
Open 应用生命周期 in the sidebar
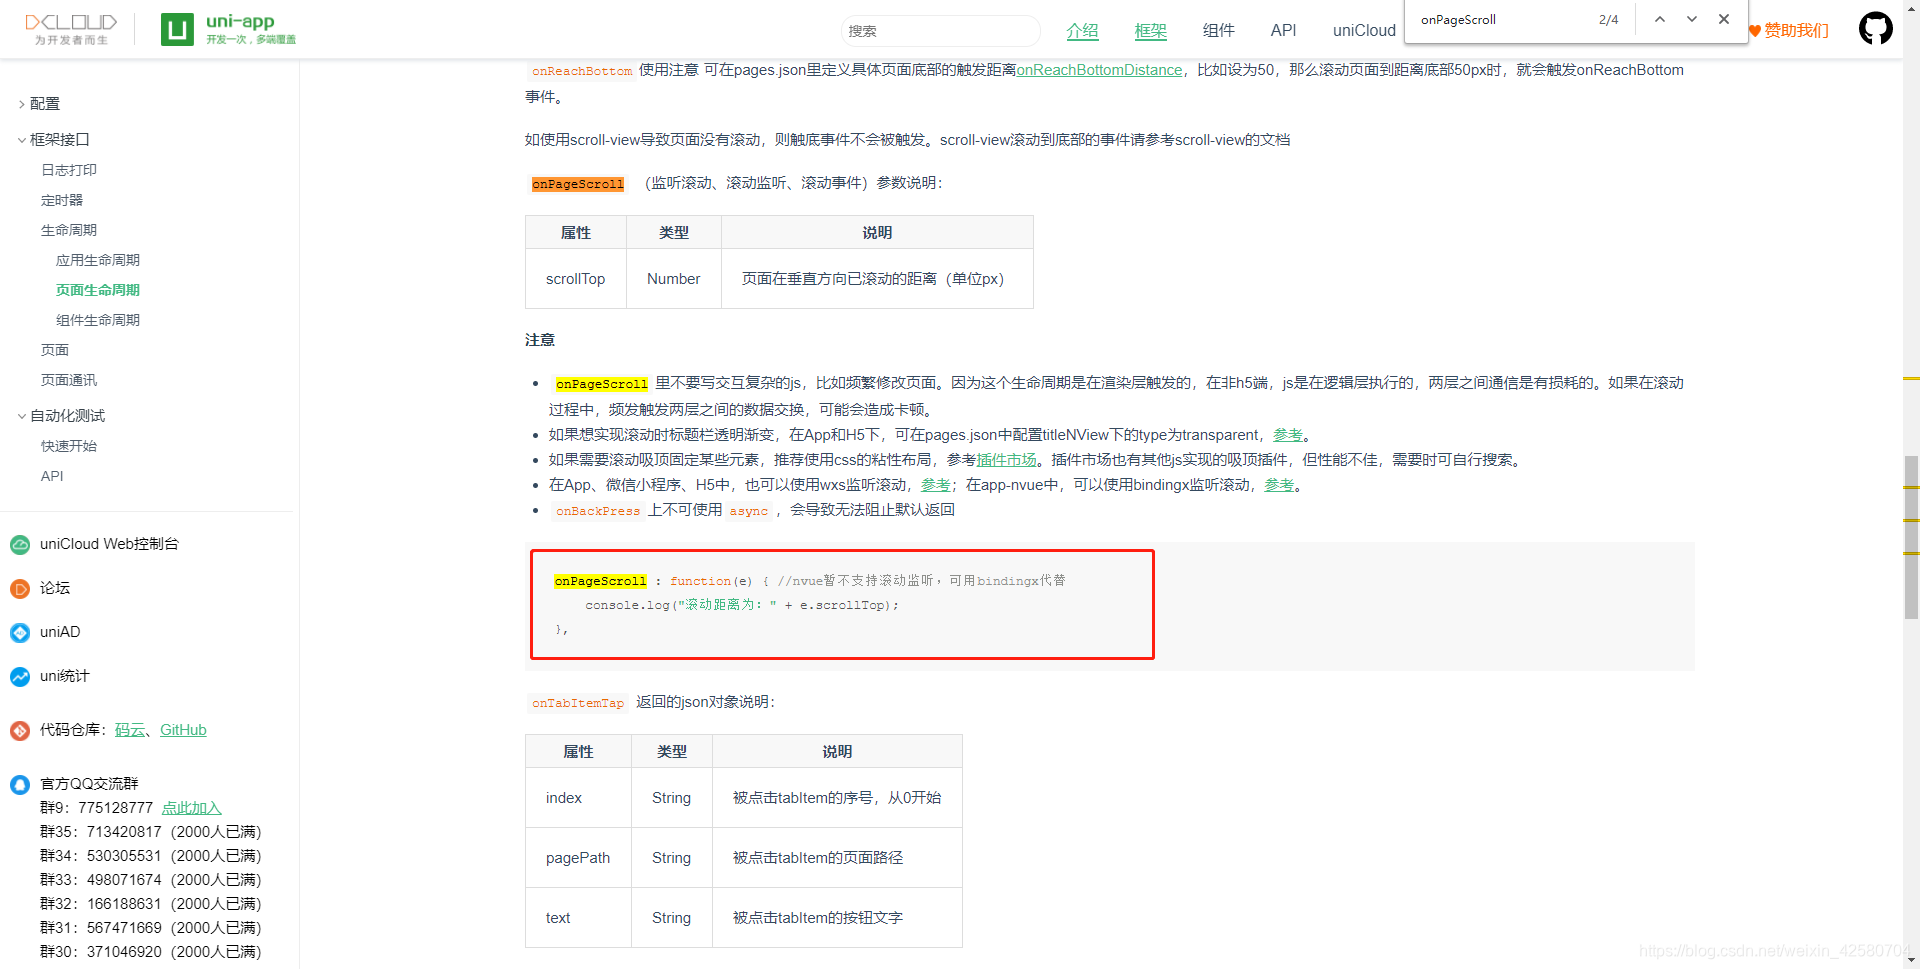(98, 260)
